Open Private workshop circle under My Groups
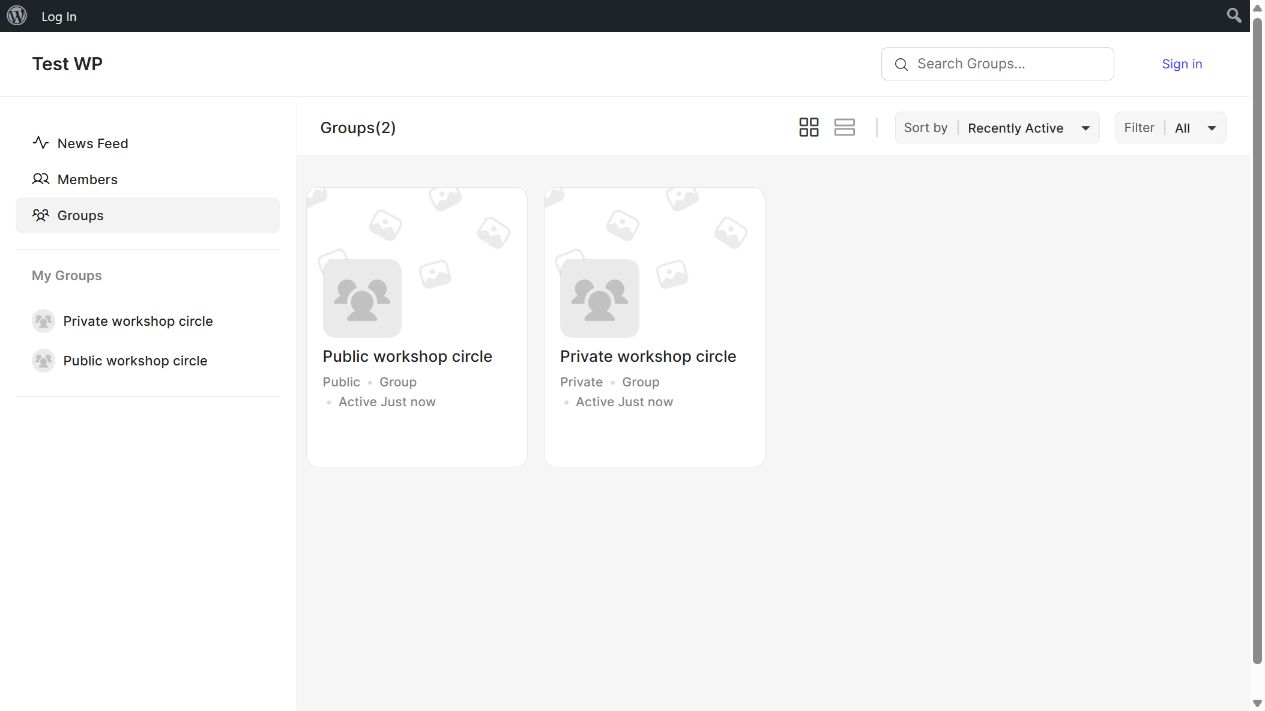1265x711 pixels. tap(138, 321)
